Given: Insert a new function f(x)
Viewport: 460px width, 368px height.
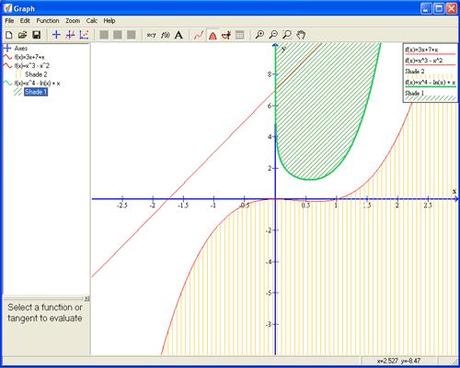Looking at the screenshot, I should click(x=165, y=35).
